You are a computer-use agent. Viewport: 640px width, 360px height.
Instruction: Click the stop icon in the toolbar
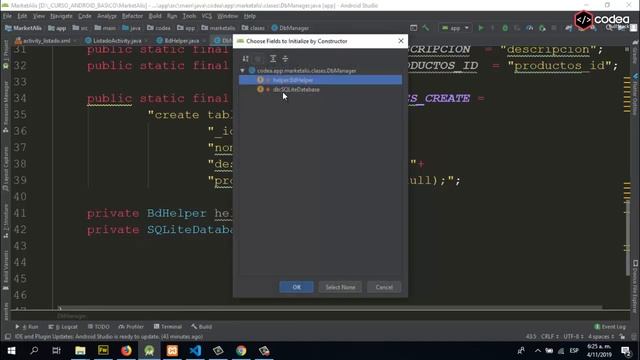coord(554,28)
